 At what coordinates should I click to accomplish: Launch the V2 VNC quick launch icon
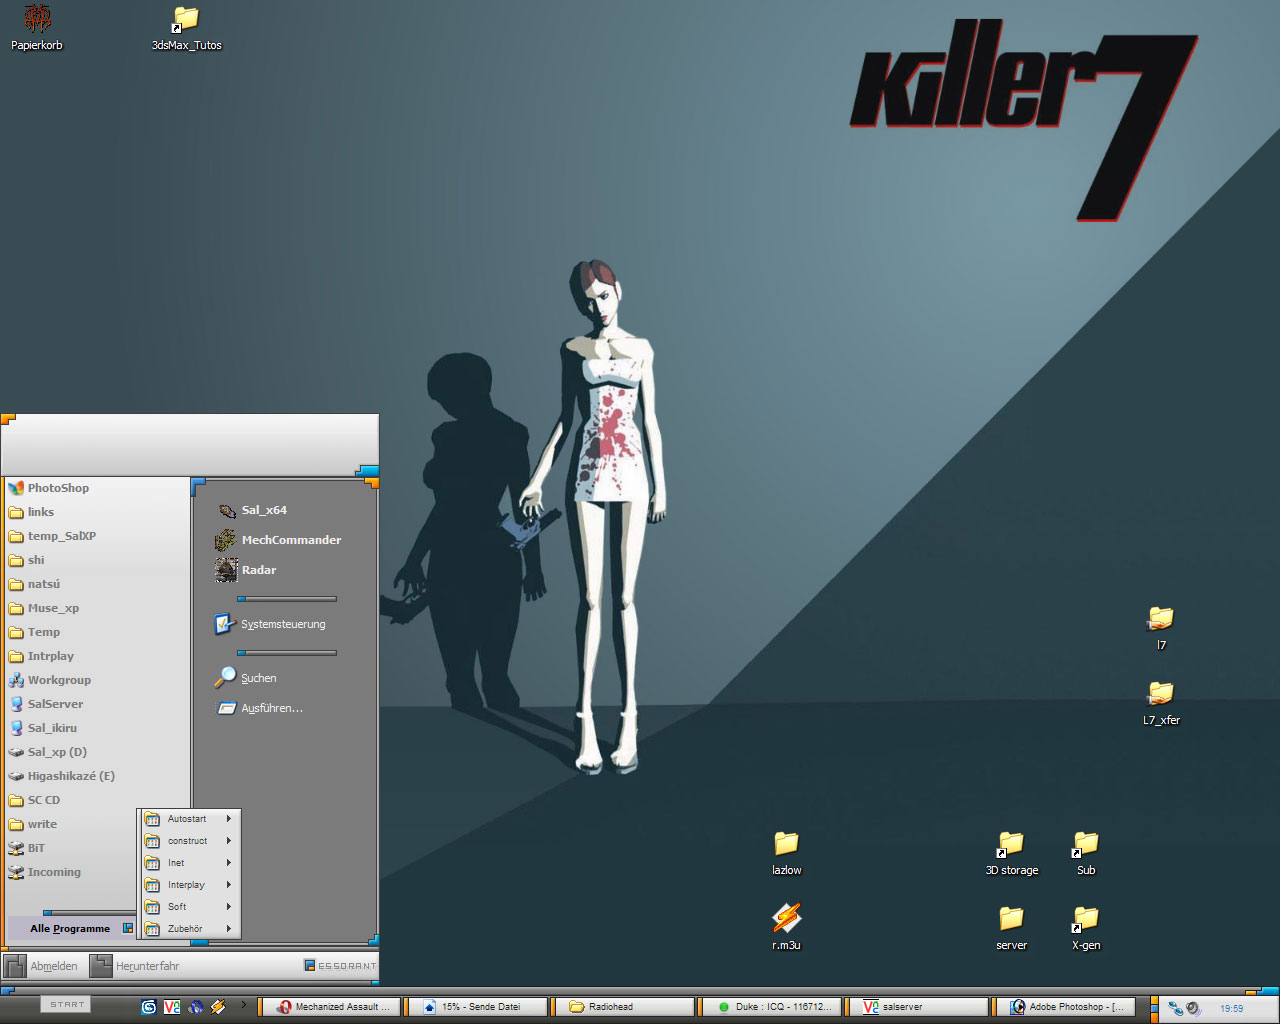pyautogui.click(x=172, y=1007)
